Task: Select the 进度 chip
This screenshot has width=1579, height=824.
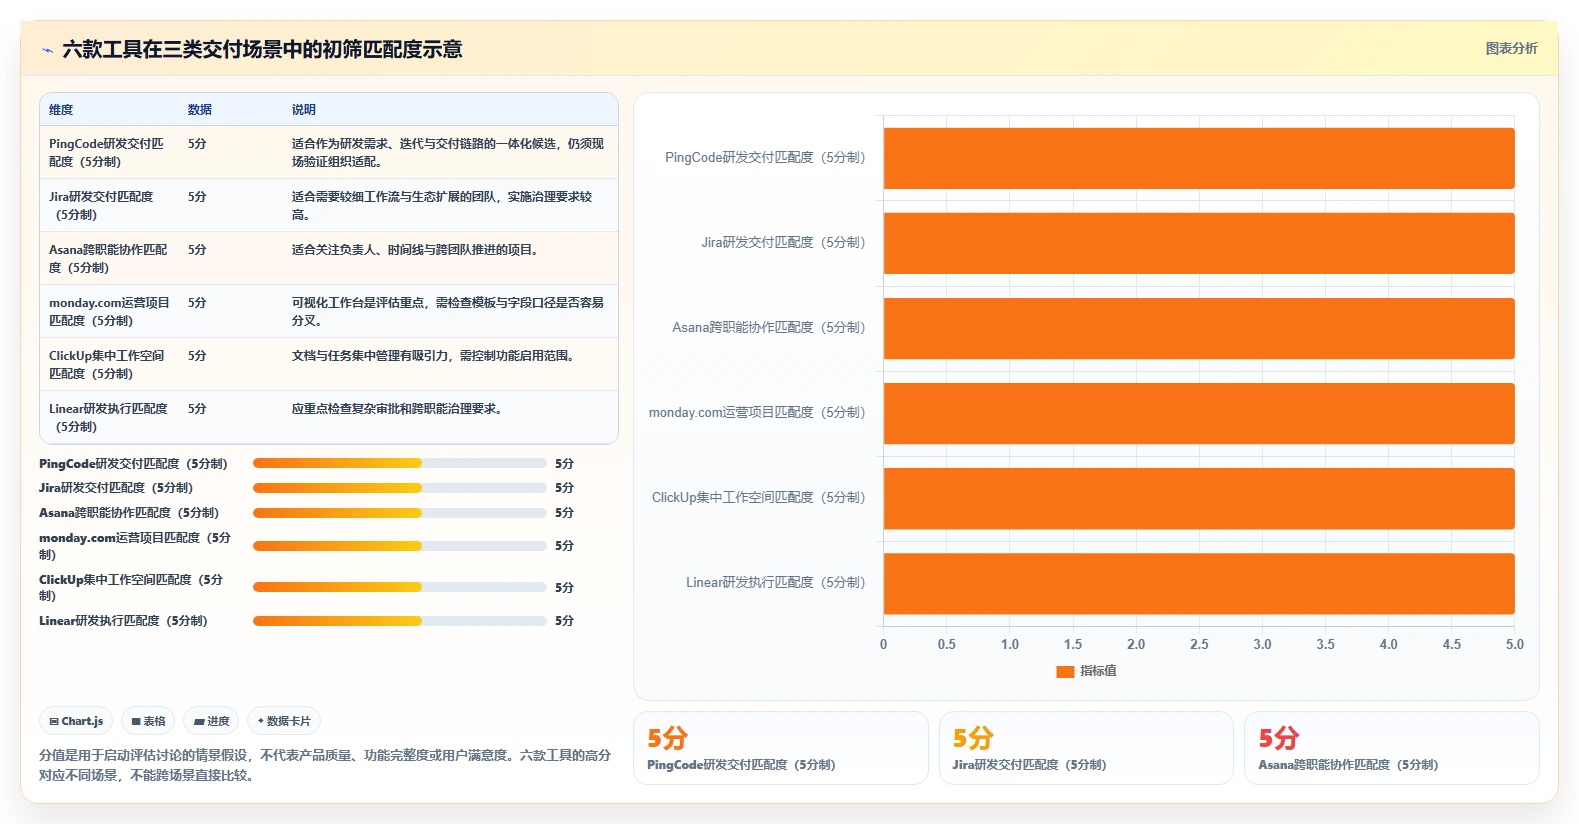Action: [211, 721]
